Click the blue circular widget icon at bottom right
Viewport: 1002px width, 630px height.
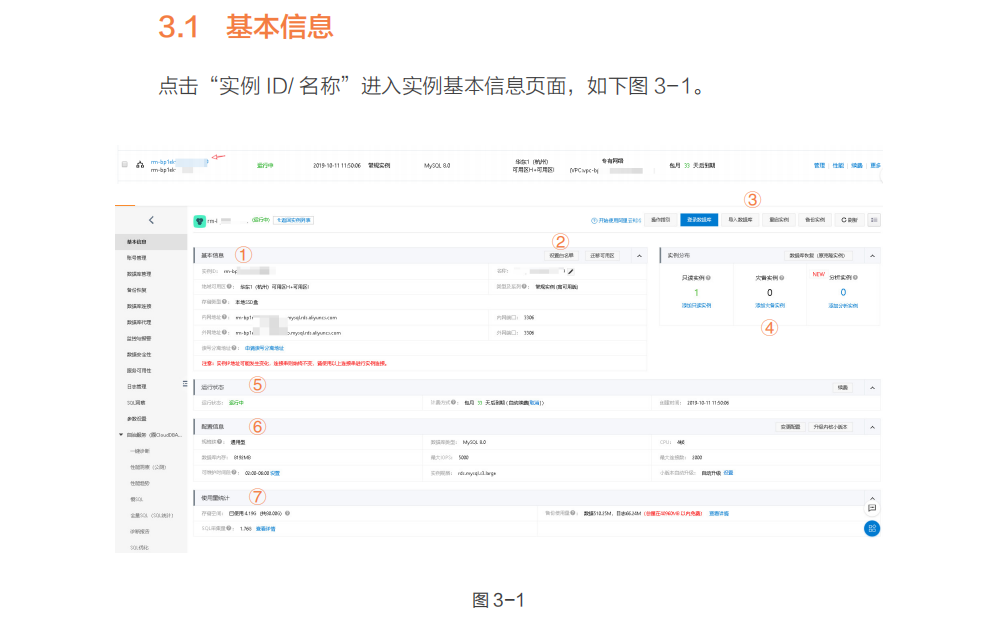point(872,528)
